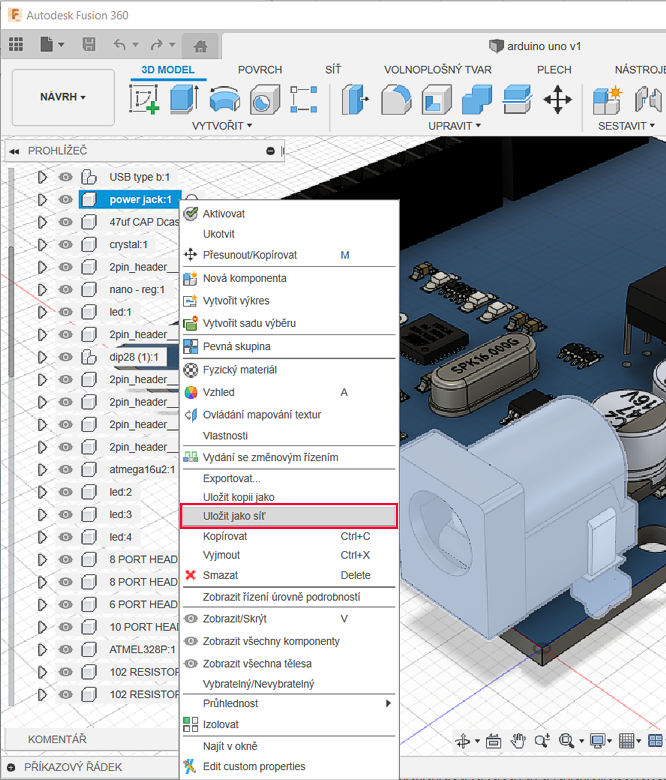666x780 pixels.
Task: Select the Press Pull tool
Action: coord(355,98)
